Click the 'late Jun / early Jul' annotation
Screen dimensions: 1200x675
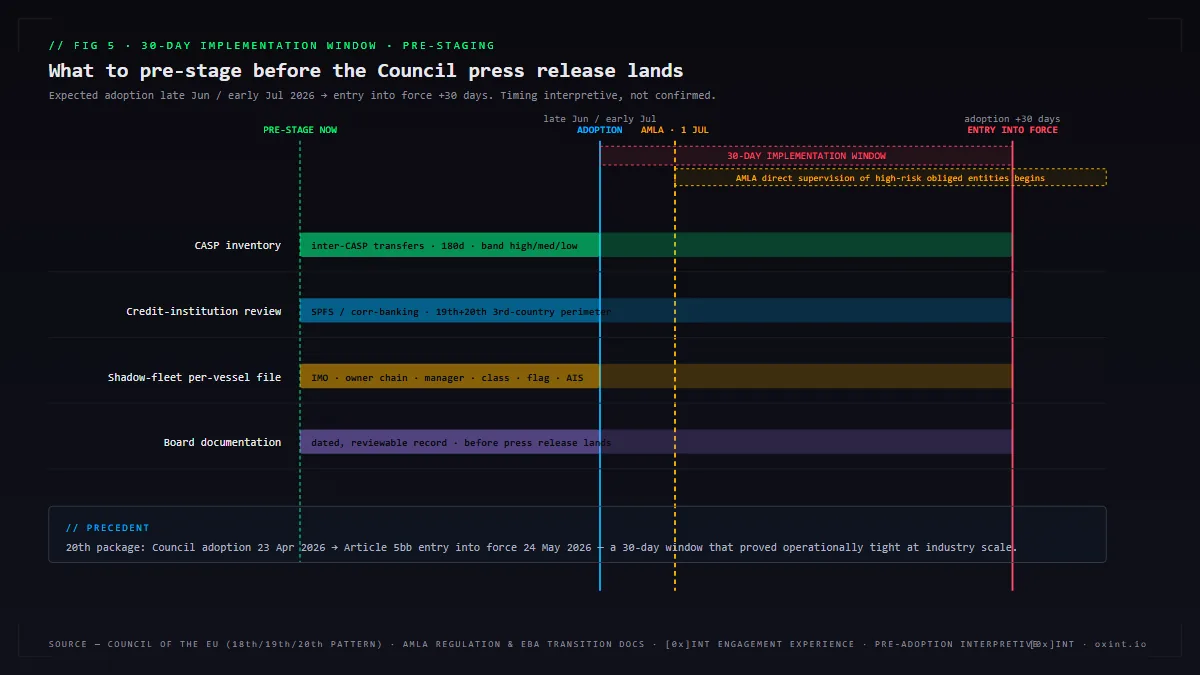click(x=600, y=119)
